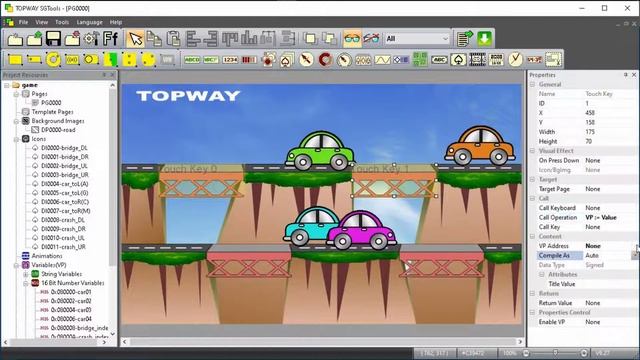Open the Tools menu
640x360 pixels.
click(x=62, y=22)
